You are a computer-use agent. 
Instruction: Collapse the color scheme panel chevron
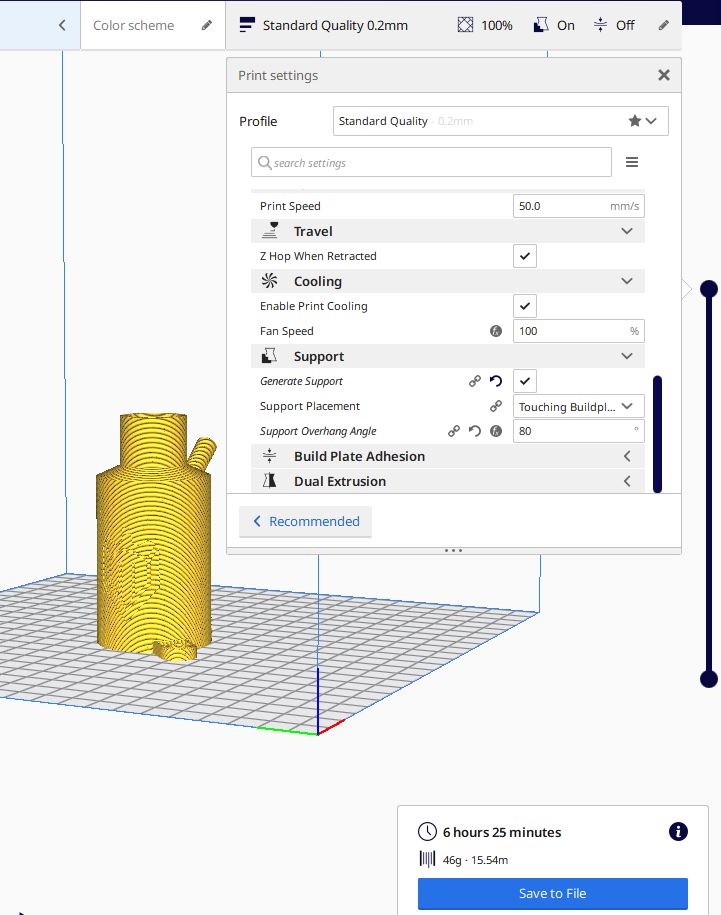click(62, 25)
